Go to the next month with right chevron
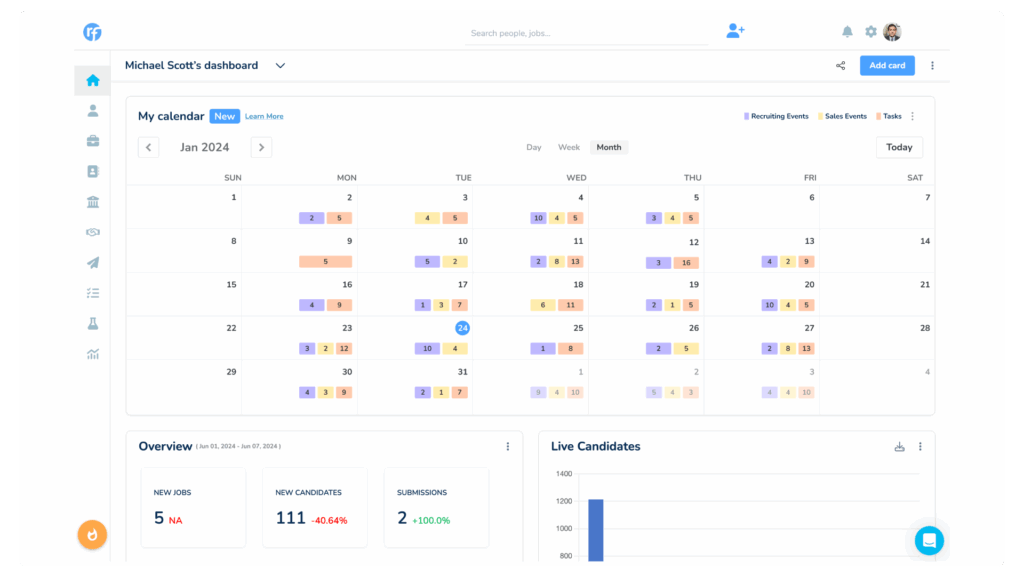The image size is (1024, 576). (261, 147)
